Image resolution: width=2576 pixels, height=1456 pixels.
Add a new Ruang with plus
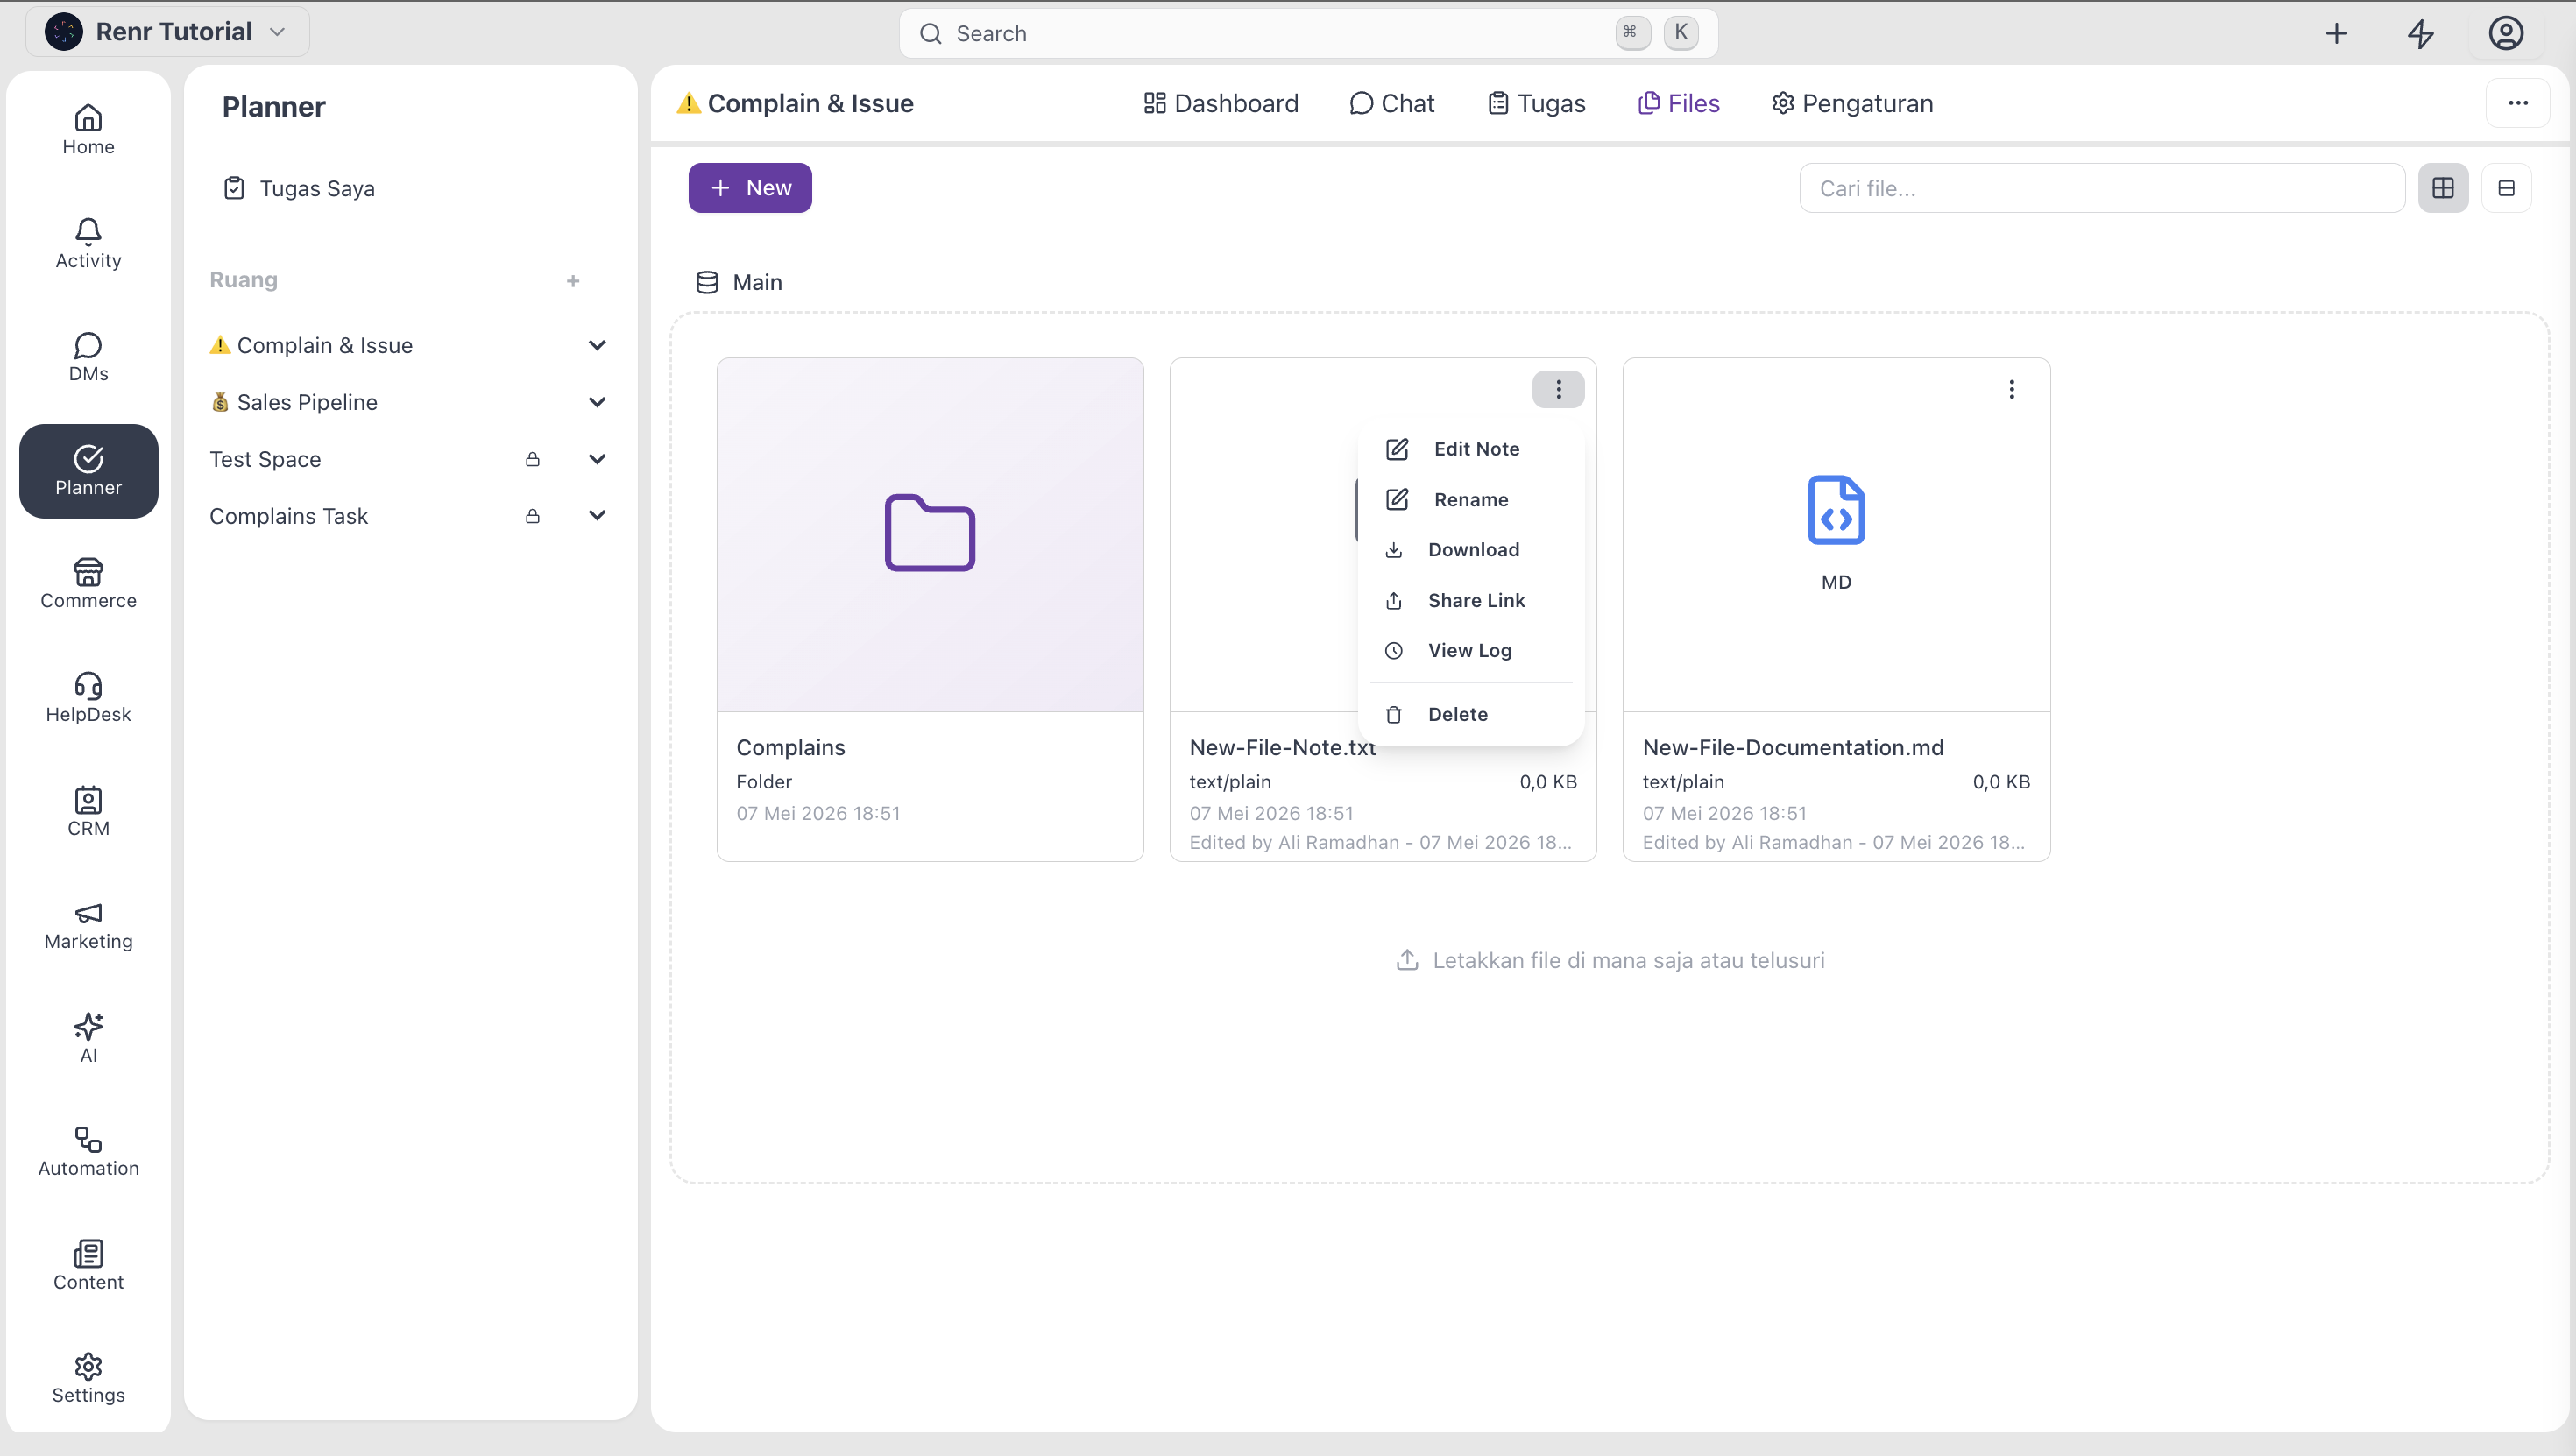(572, 281)
